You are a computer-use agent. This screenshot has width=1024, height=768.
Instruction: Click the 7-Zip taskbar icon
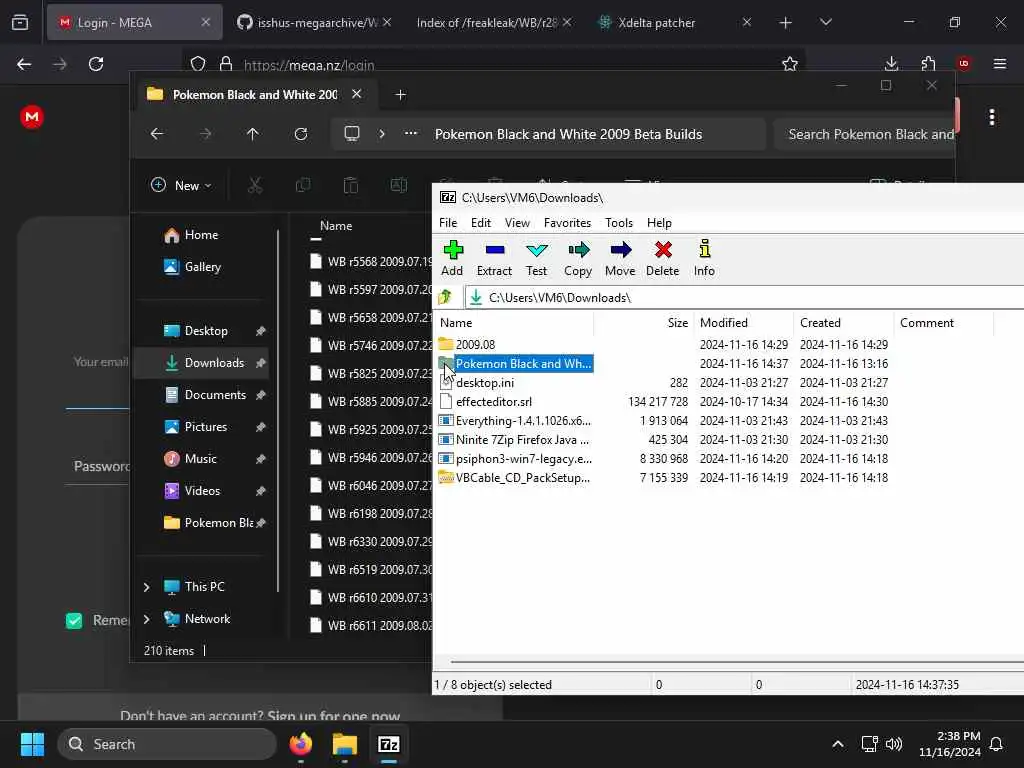coord(389,744)
